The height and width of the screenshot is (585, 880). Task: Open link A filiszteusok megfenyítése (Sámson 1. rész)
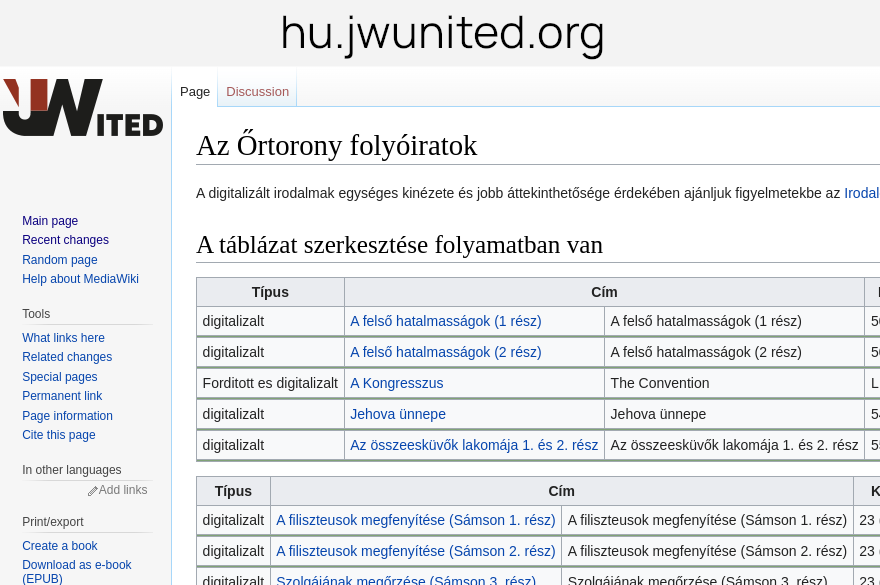coord(416,520)
